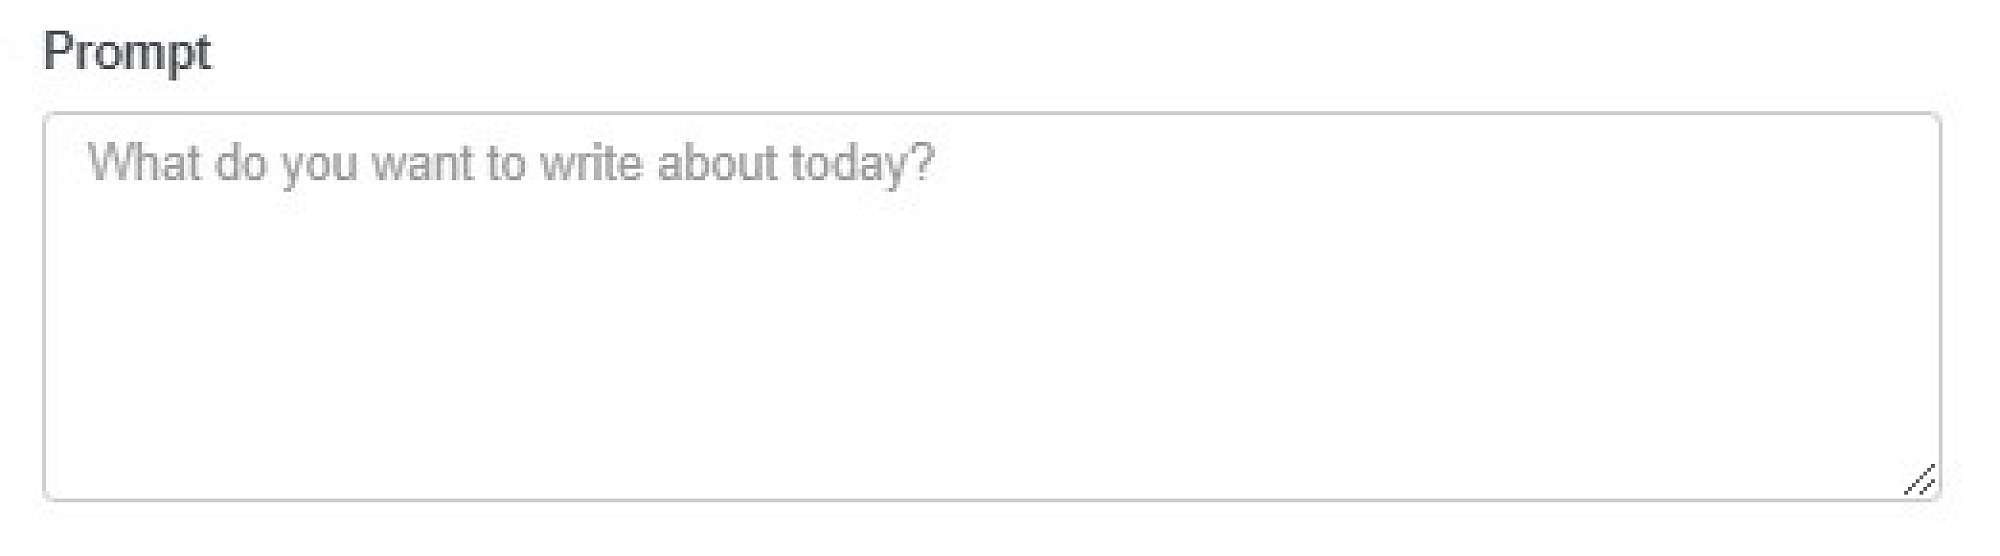The image size is (2000, 556).
Task: Click the bottom blank area of the Prompt textarea
Action: [990, 450]
